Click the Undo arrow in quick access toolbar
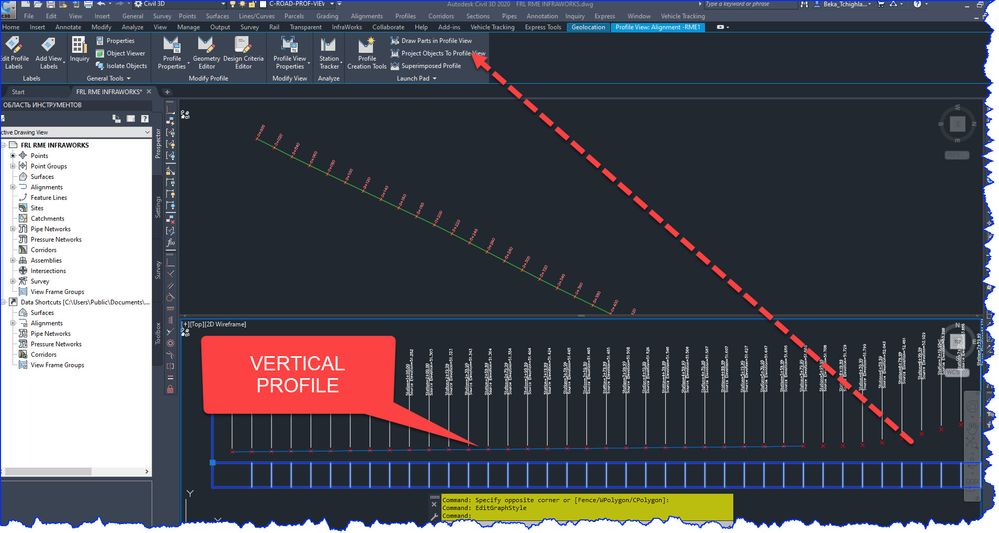This screenshot has width=999, height=533. (x=101, y=4)
